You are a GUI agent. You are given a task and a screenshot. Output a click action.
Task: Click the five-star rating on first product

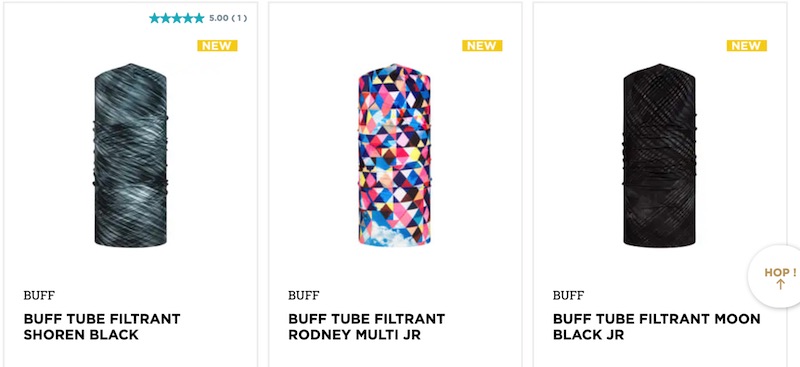[x=177, y=18]
